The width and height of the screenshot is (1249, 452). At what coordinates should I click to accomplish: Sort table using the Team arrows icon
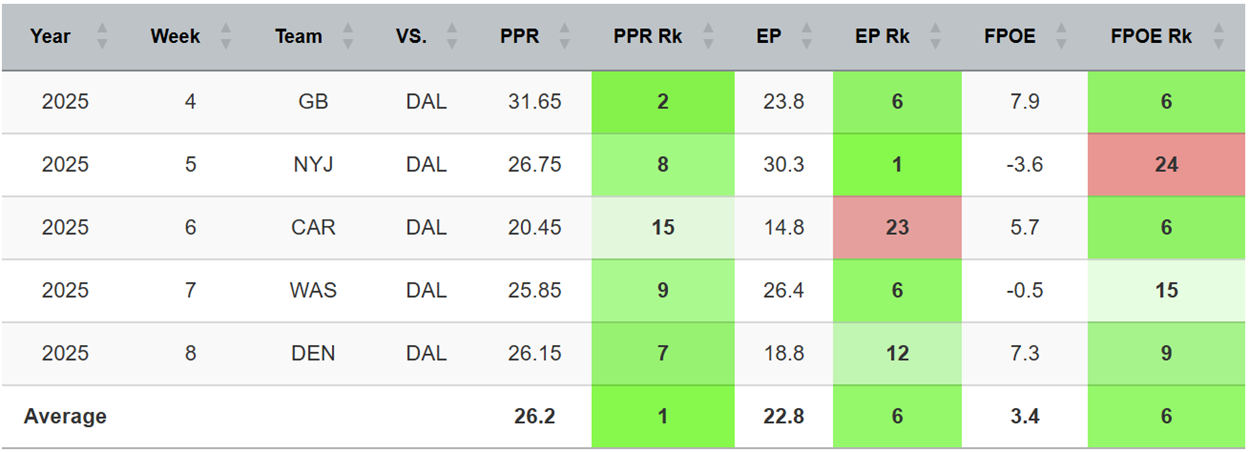pyautogui.click(x=346, y=37)
